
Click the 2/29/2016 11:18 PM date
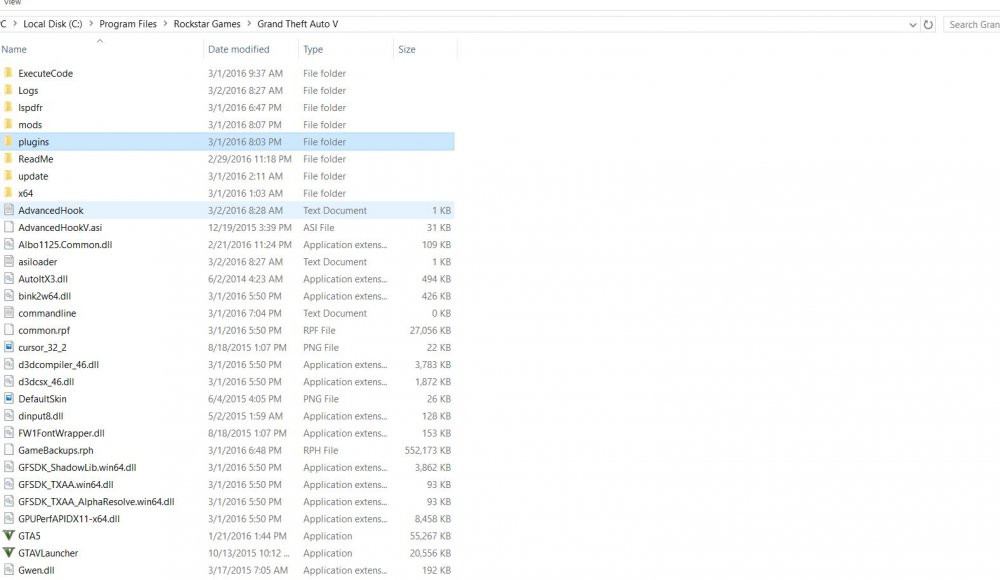[x=249, y=159]
